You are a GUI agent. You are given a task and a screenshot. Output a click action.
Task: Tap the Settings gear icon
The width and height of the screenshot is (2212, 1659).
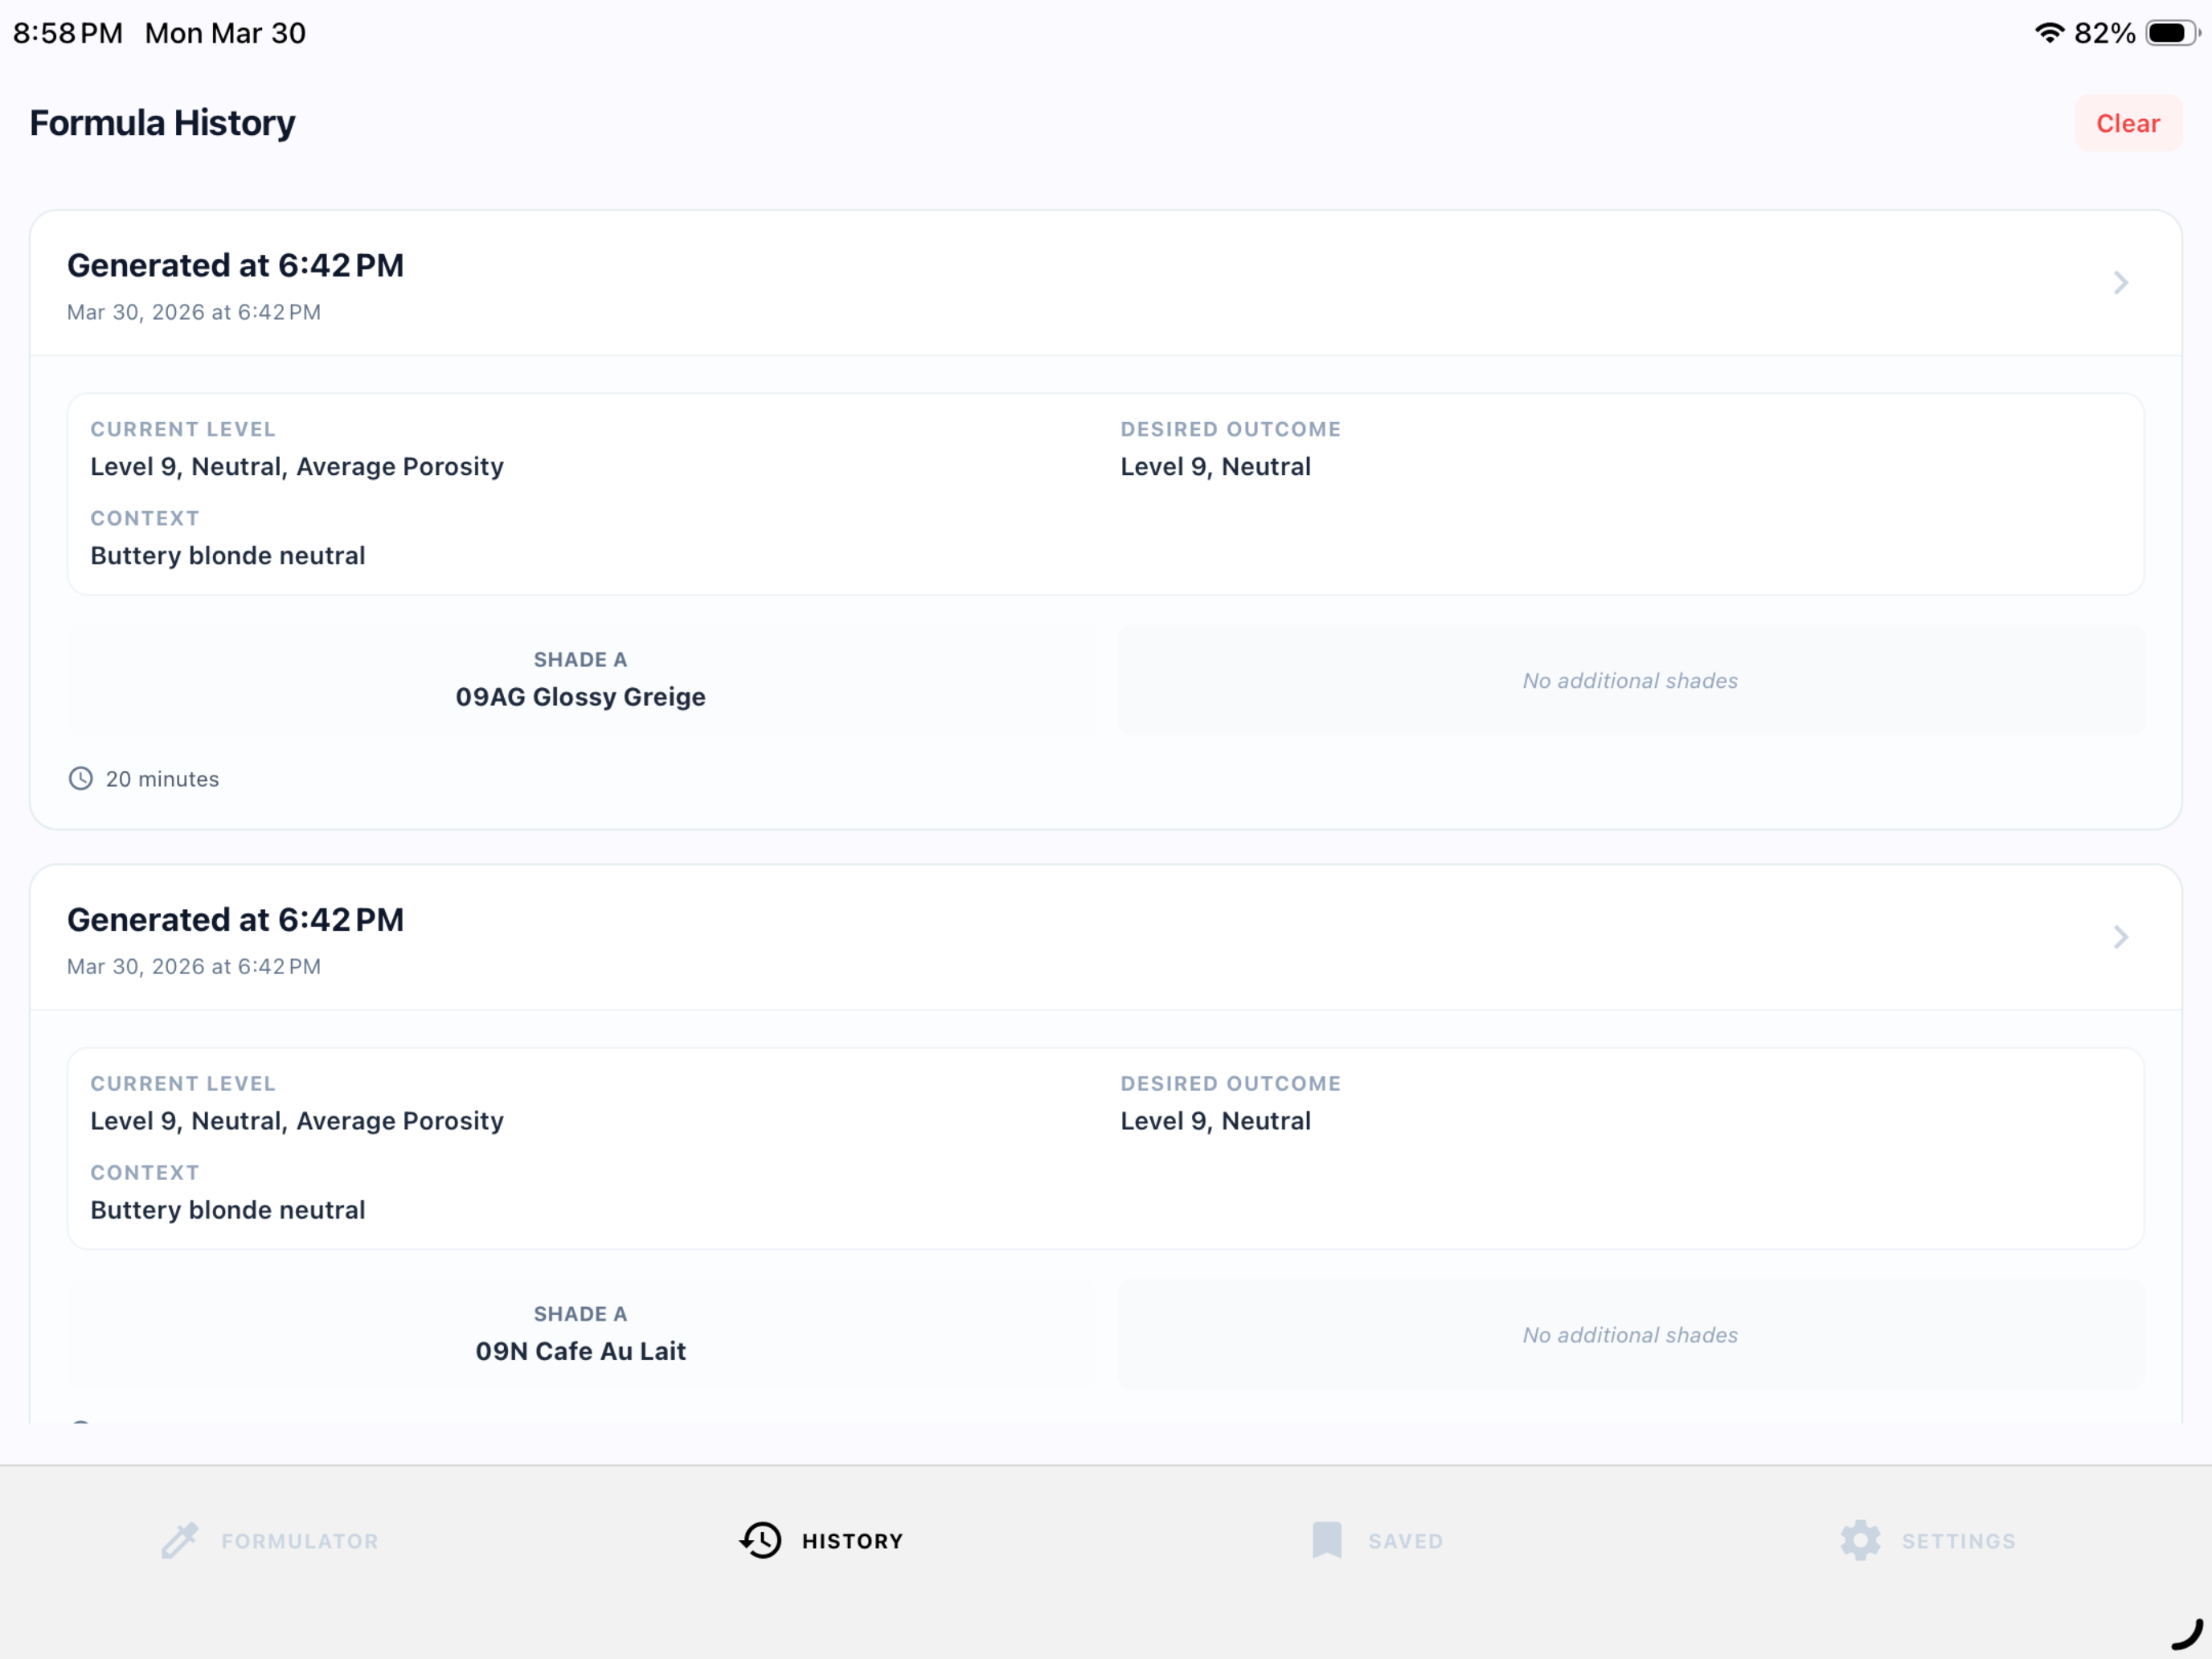1860,1540
